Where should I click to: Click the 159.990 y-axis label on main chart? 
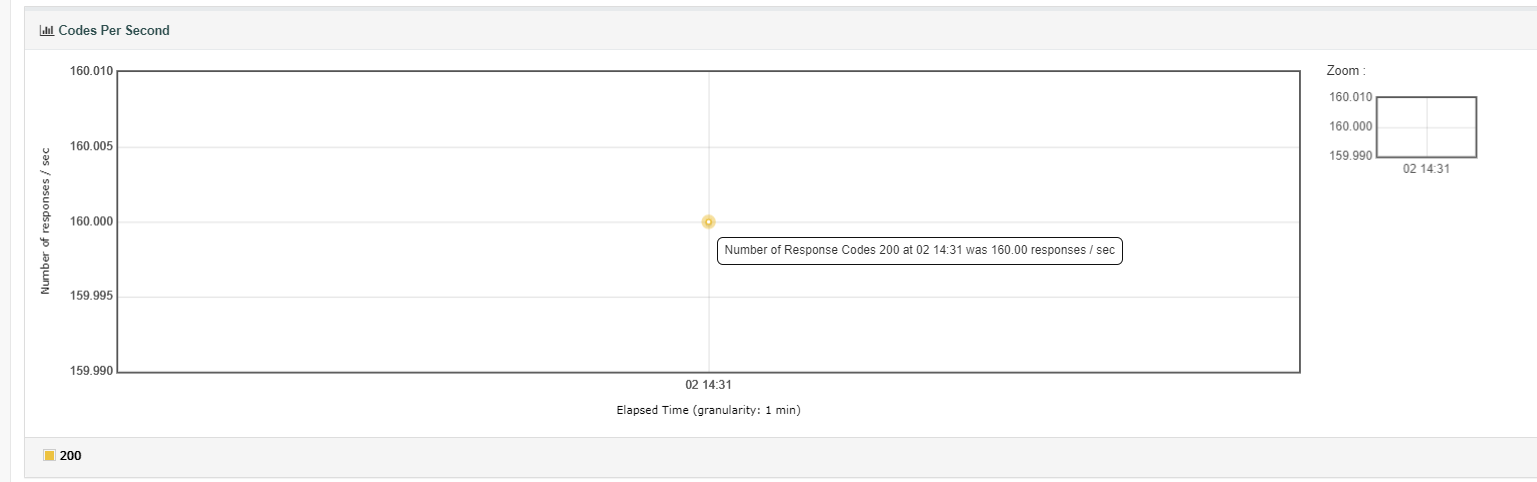(92, 372)
